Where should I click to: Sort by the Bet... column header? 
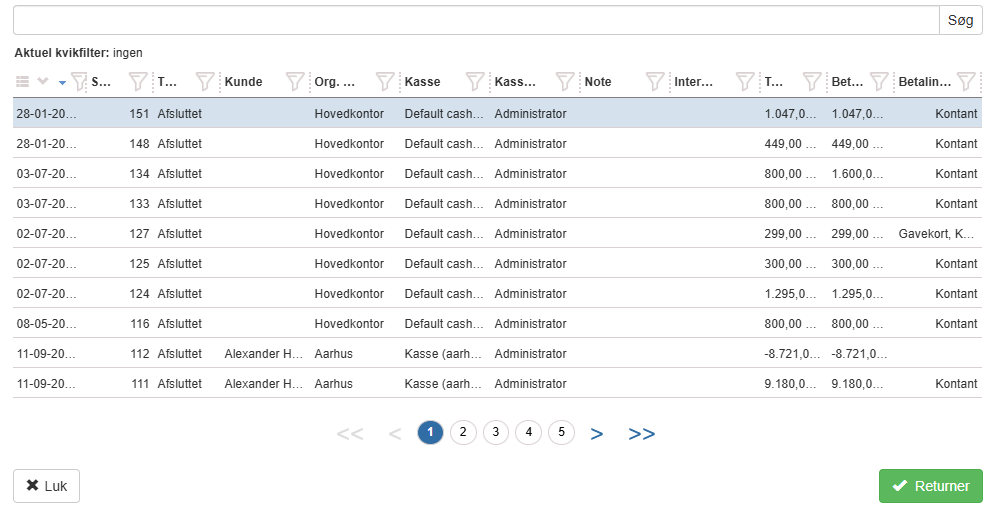[847, 81]
